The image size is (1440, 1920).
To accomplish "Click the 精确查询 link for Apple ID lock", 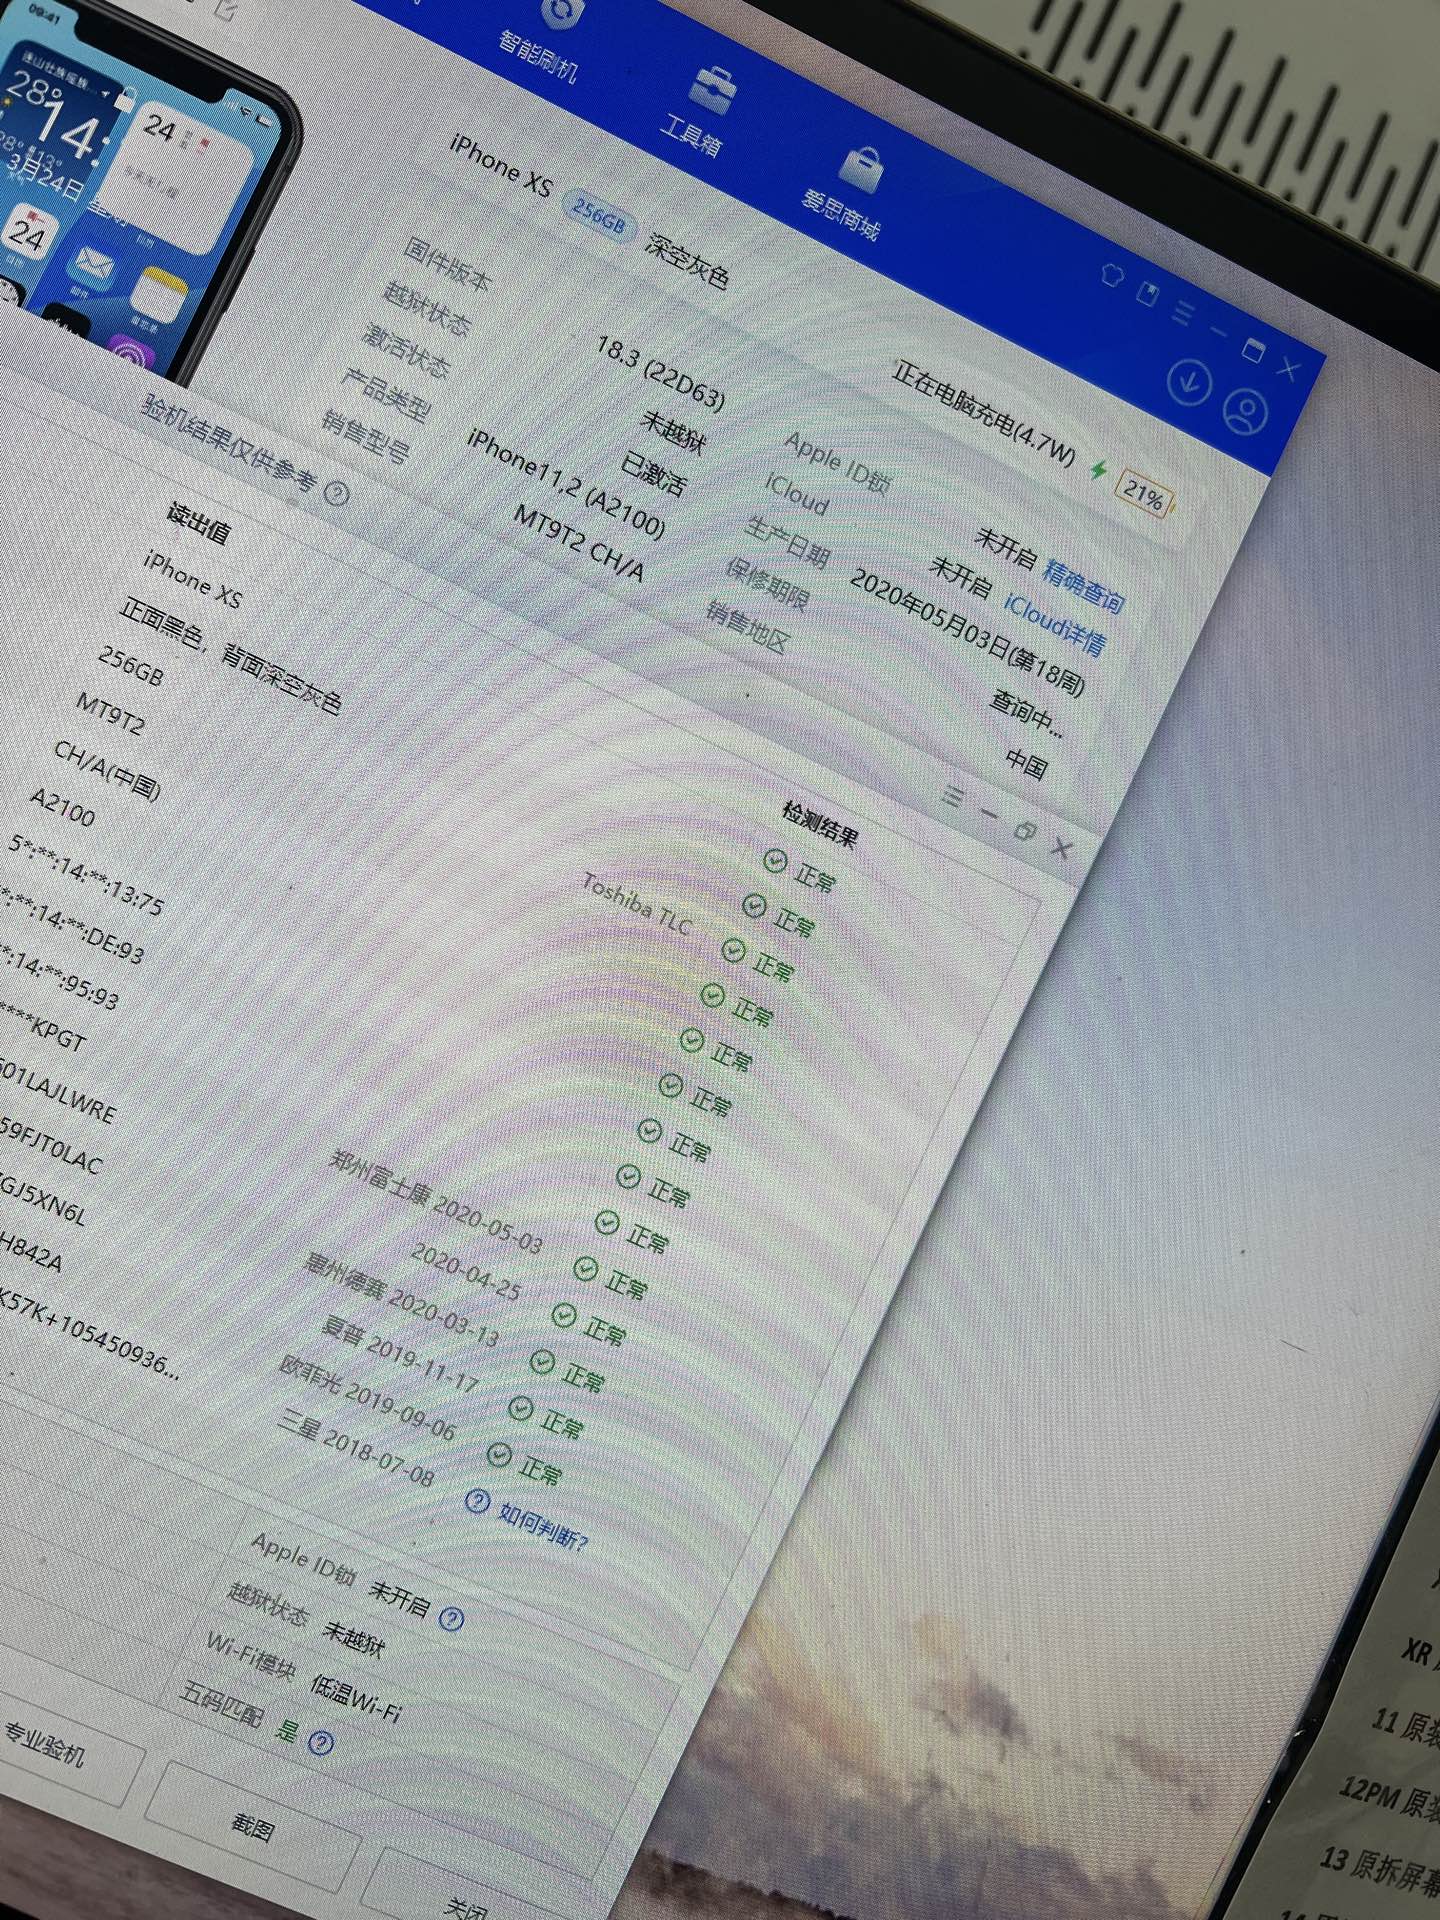I will pyautogui.click(x=1083, y=585).
